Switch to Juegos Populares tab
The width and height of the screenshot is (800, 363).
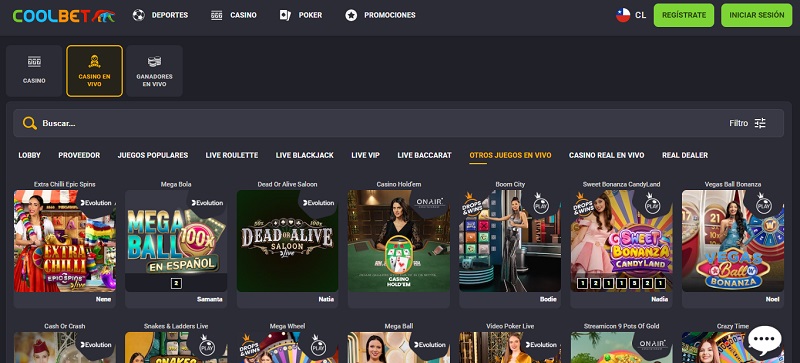click(x=153, y=155)
